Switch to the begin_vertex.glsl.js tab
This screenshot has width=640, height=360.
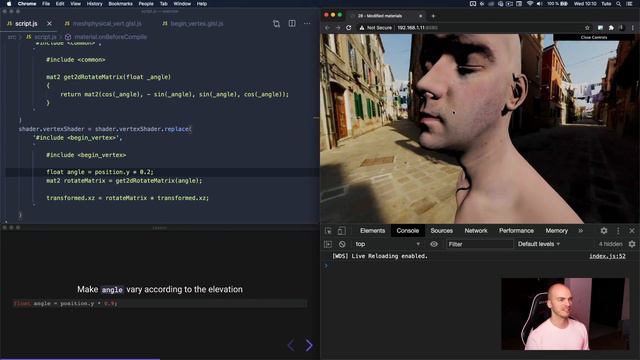193,24
